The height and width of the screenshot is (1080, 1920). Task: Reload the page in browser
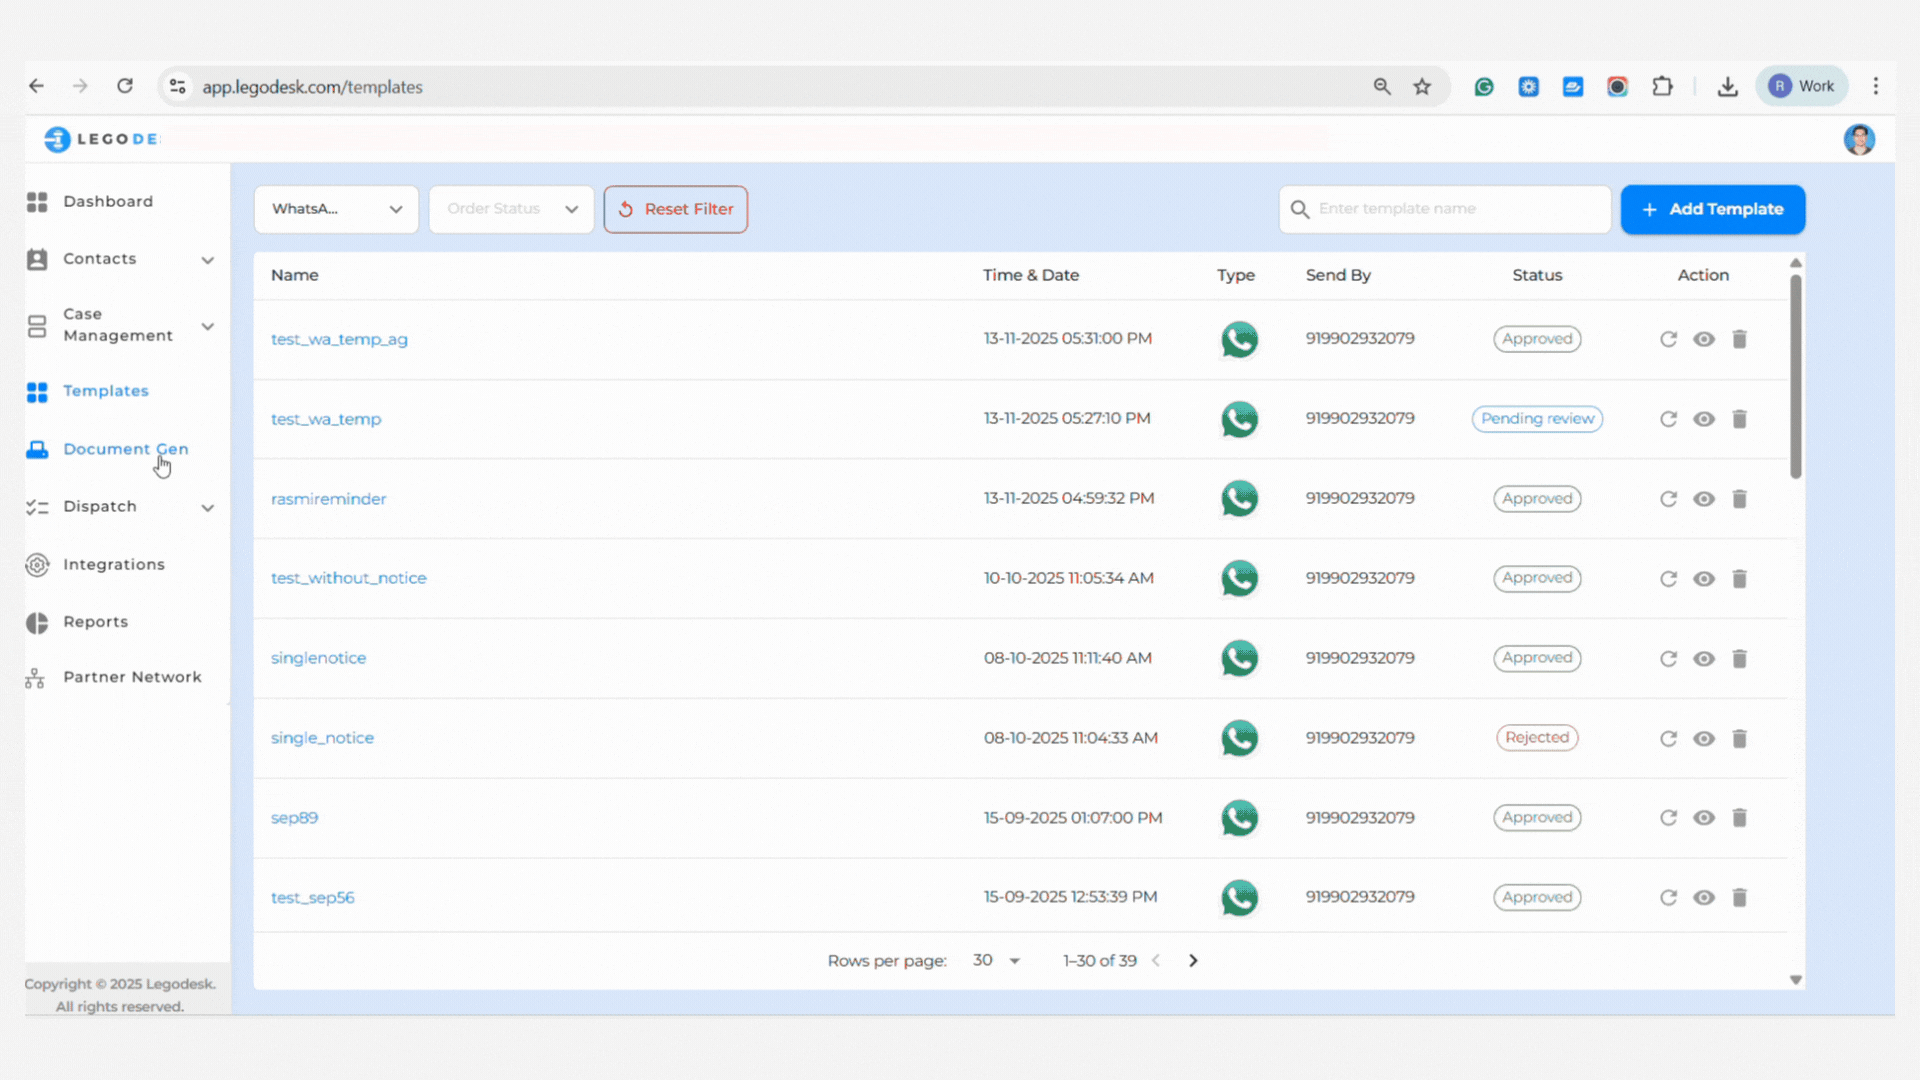click(125, 86)
